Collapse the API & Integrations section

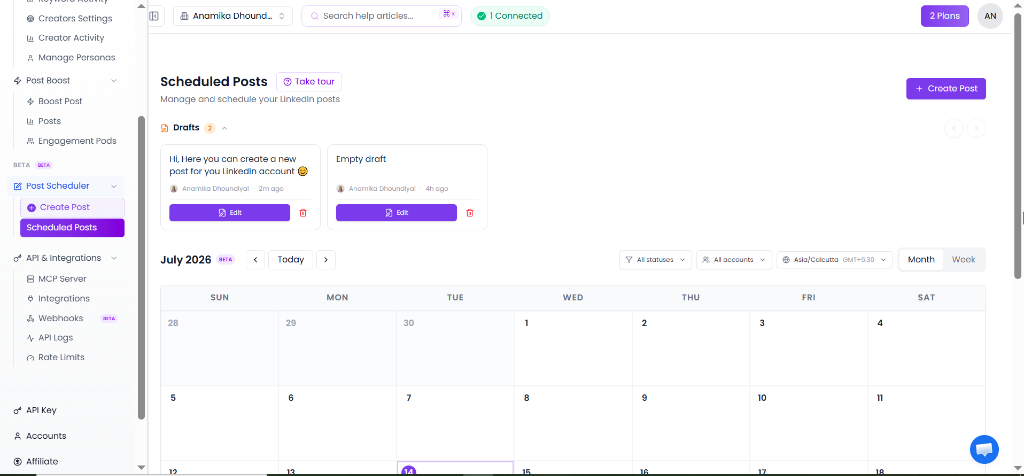(114, 258)
